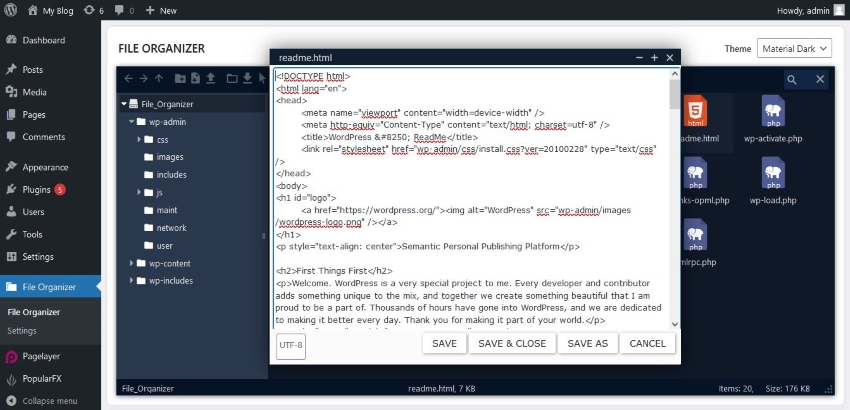Click the editor vertical scrollbar thumb
The width and height of the screenshot is (850, 410).
click(x=674, y=93)
